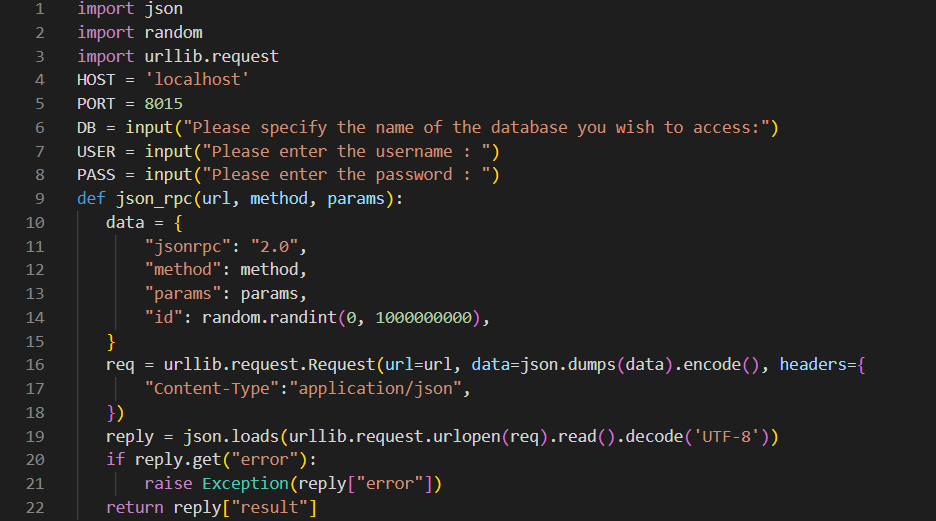This screenshot has height=521, width=936.
Task: Click the "method" dictionary key
Action: click(183, 270)
